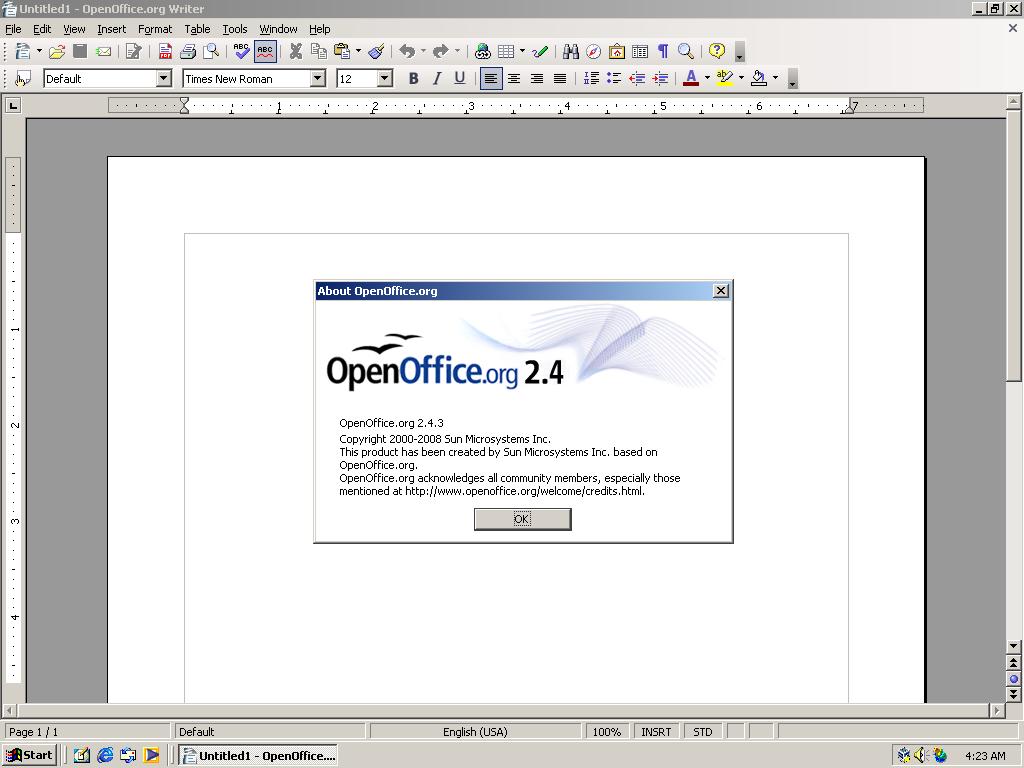Open Styles and Formatting icon

23,79
